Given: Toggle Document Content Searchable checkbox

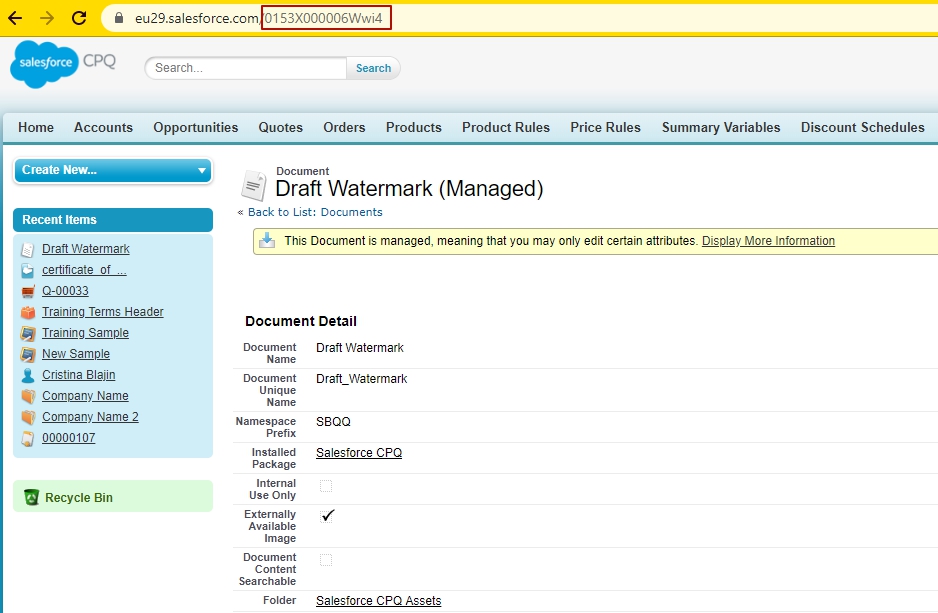Looking at the screenshot, I should pos(326,560).
